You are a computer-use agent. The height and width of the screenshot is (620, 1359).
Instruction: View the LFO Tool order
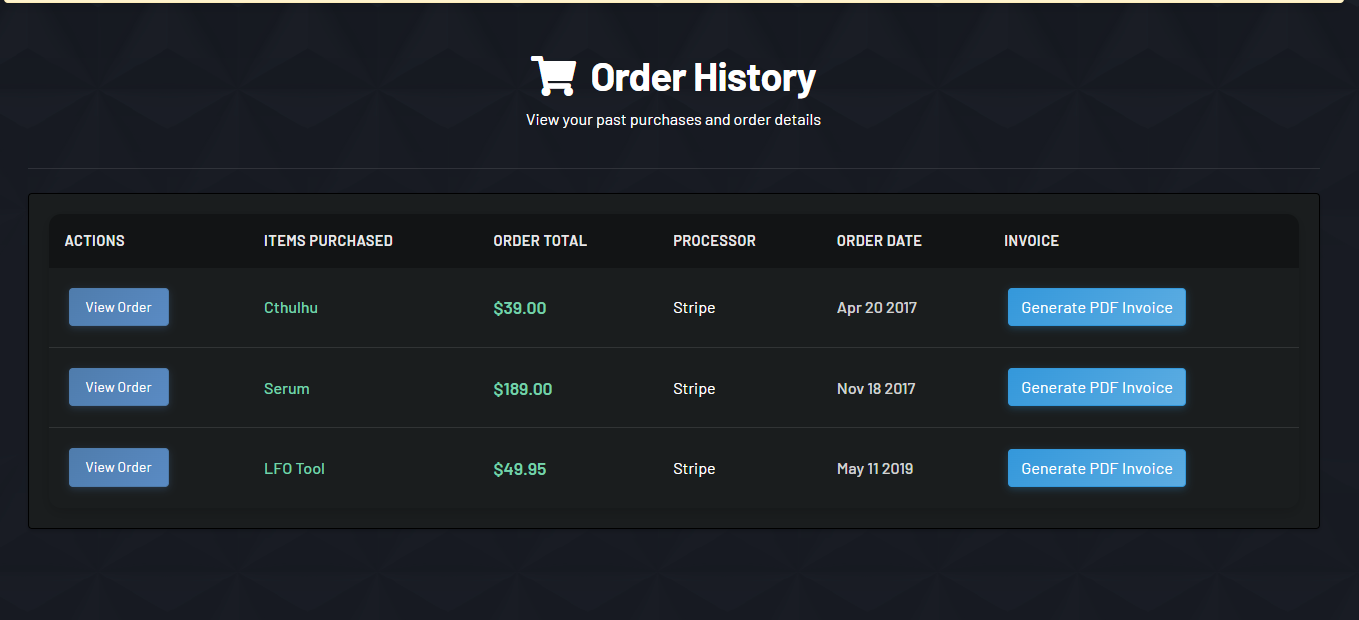click(x=119, y=467)
